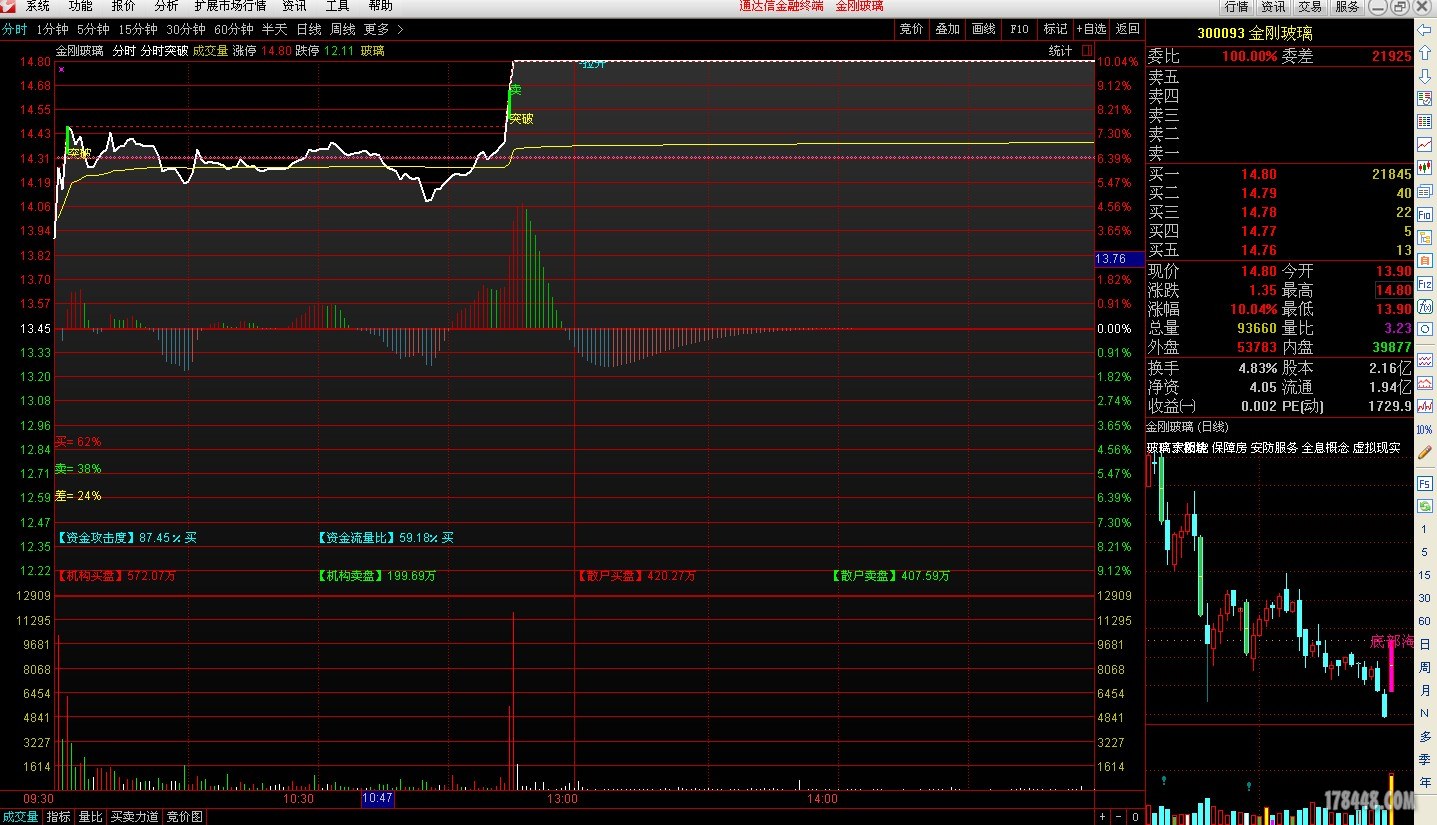This screenshot has height=825, width=1437.
Task: Click the plus button at chart bottom right
Action: pos(1103,817)
